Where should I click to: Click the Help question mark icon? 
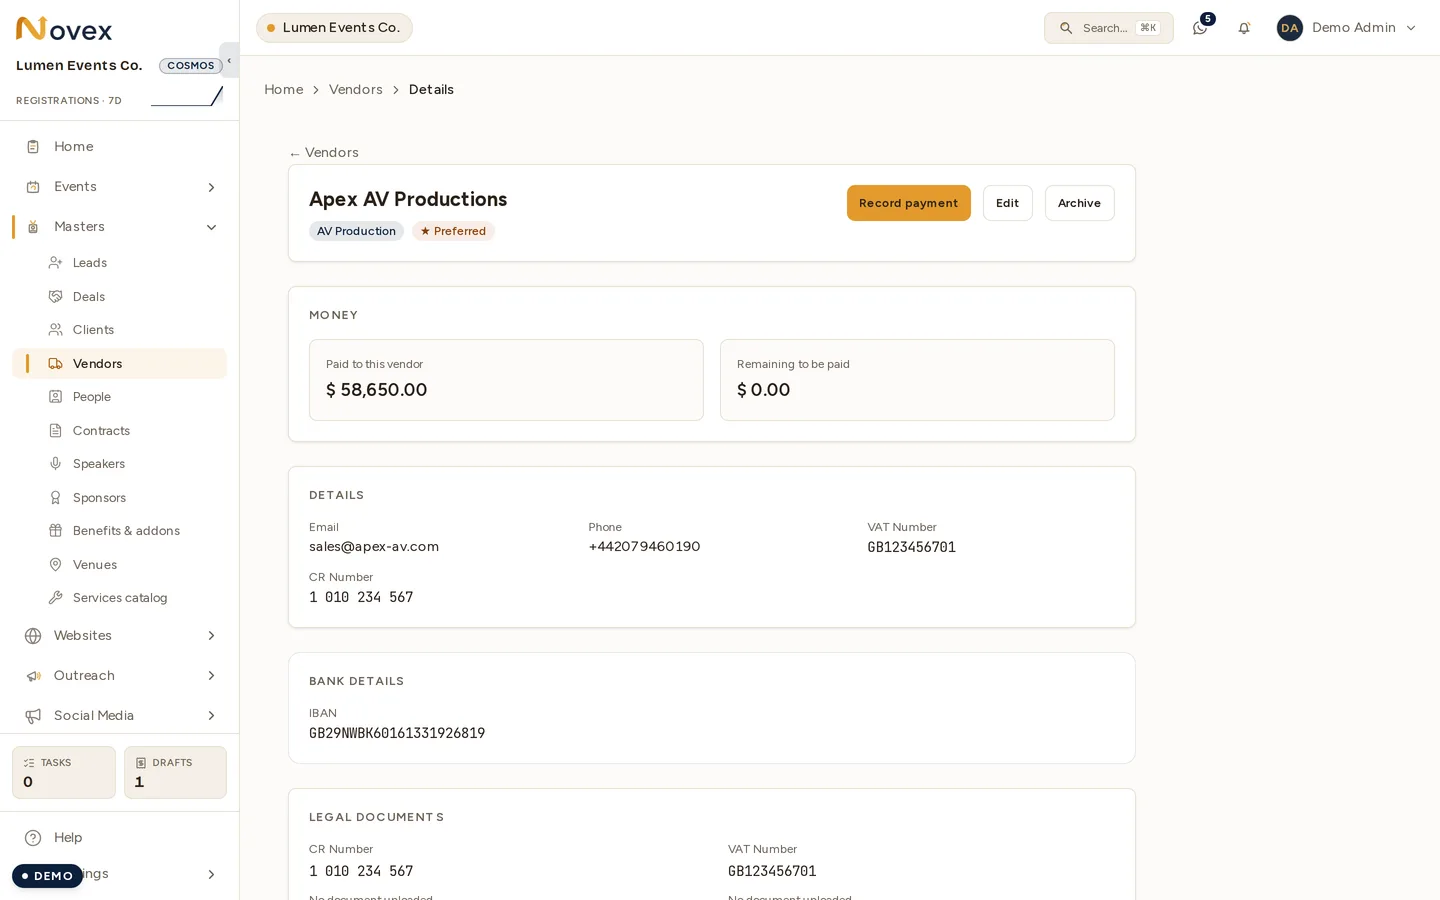pos(33,838)
